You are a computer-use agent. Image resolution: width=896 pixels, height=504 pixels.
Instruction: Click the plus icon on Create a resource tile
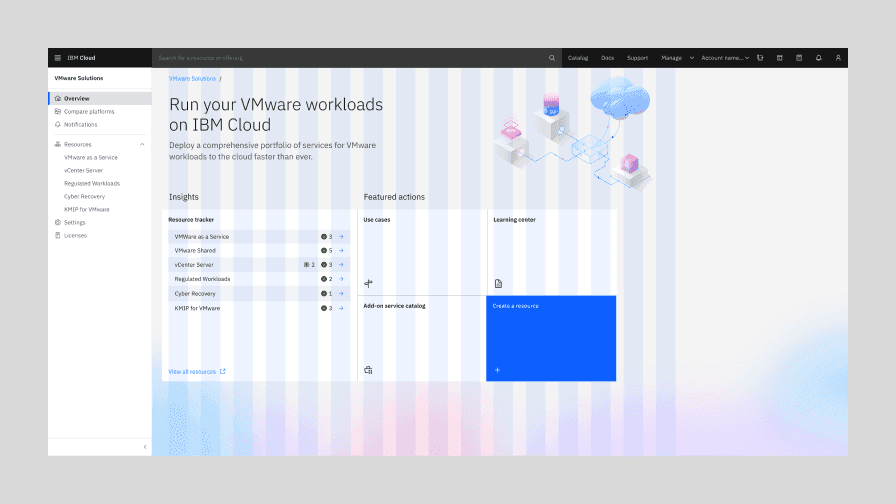click(497, 370)
